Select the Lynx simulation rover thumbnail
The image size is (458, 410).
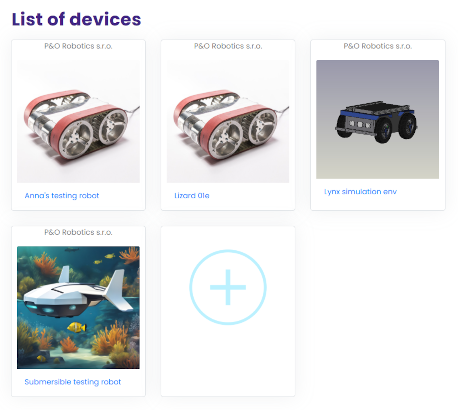pyautogui.click(x=377, y=119)
